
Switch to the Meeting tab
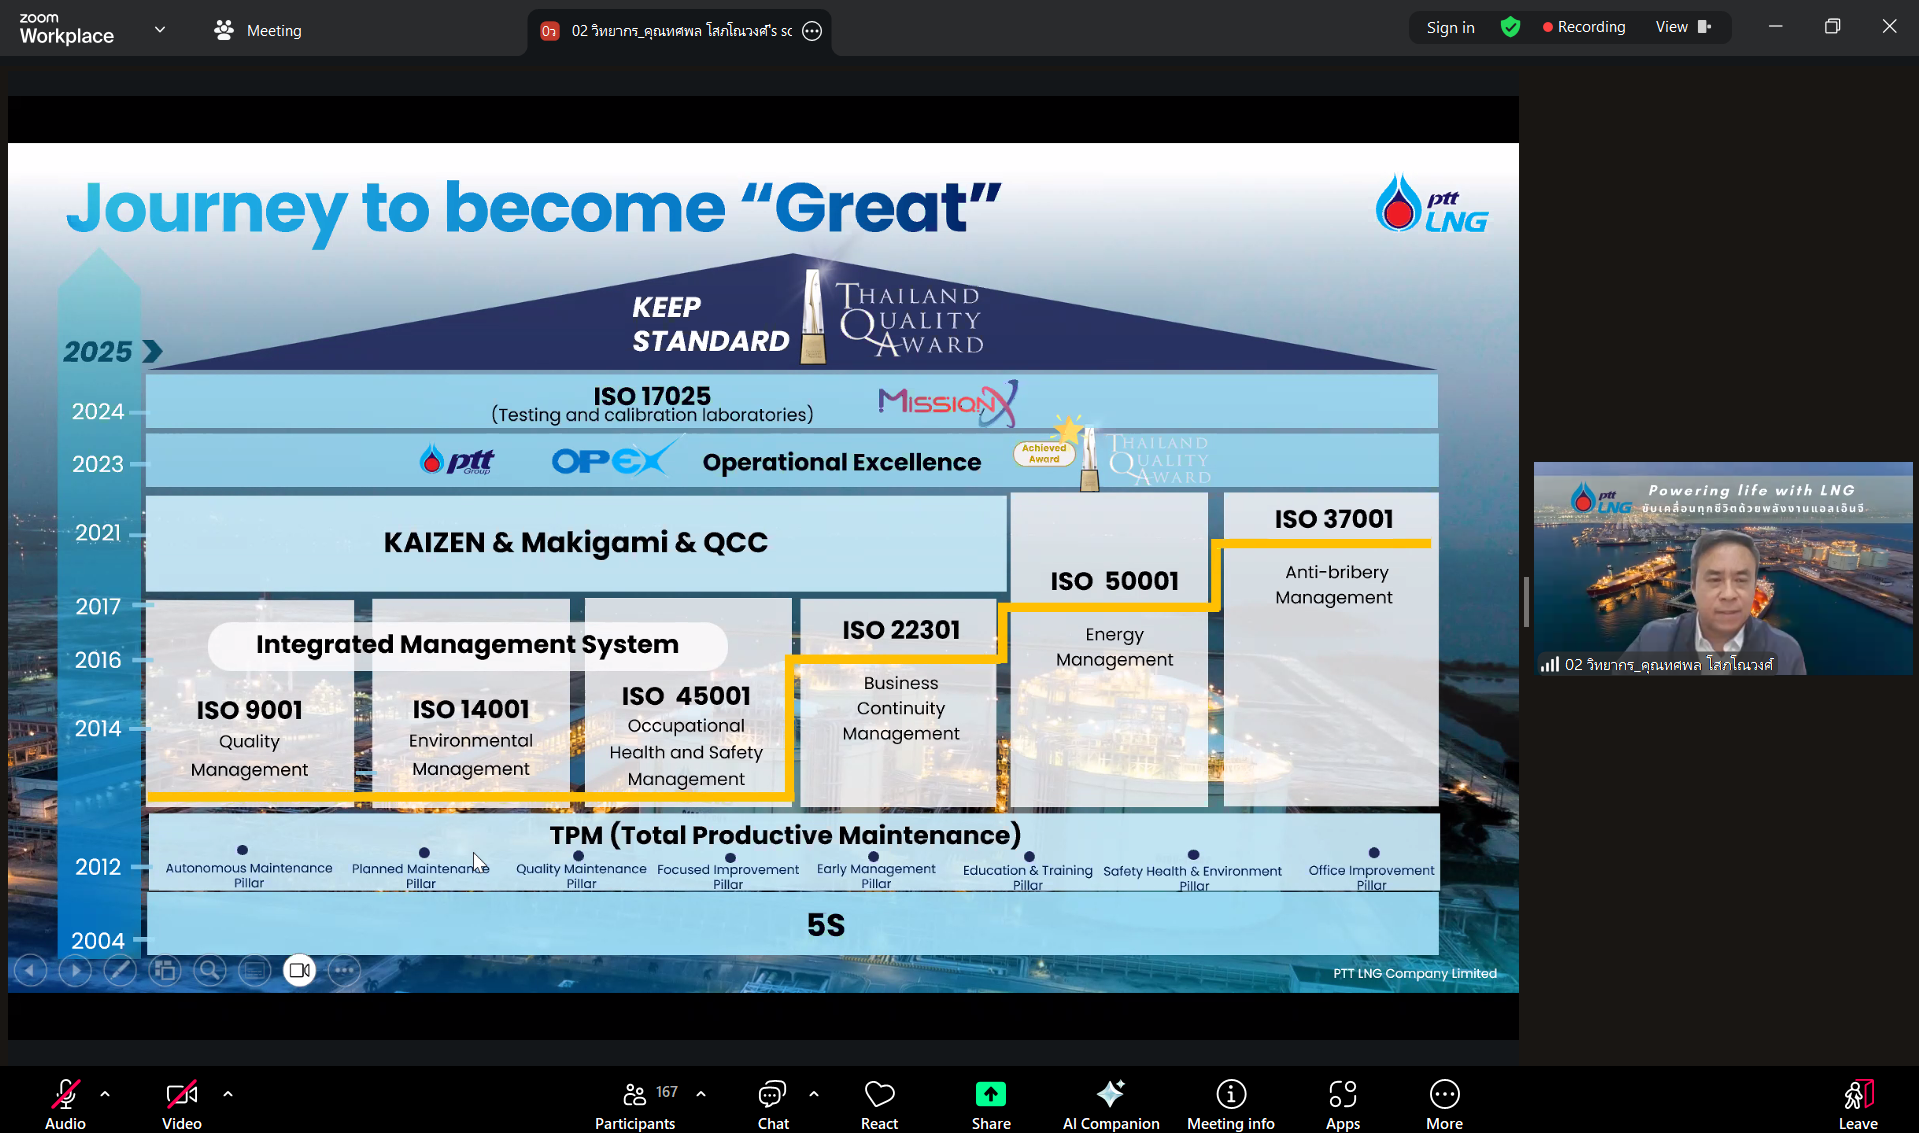tap(258, 31)
